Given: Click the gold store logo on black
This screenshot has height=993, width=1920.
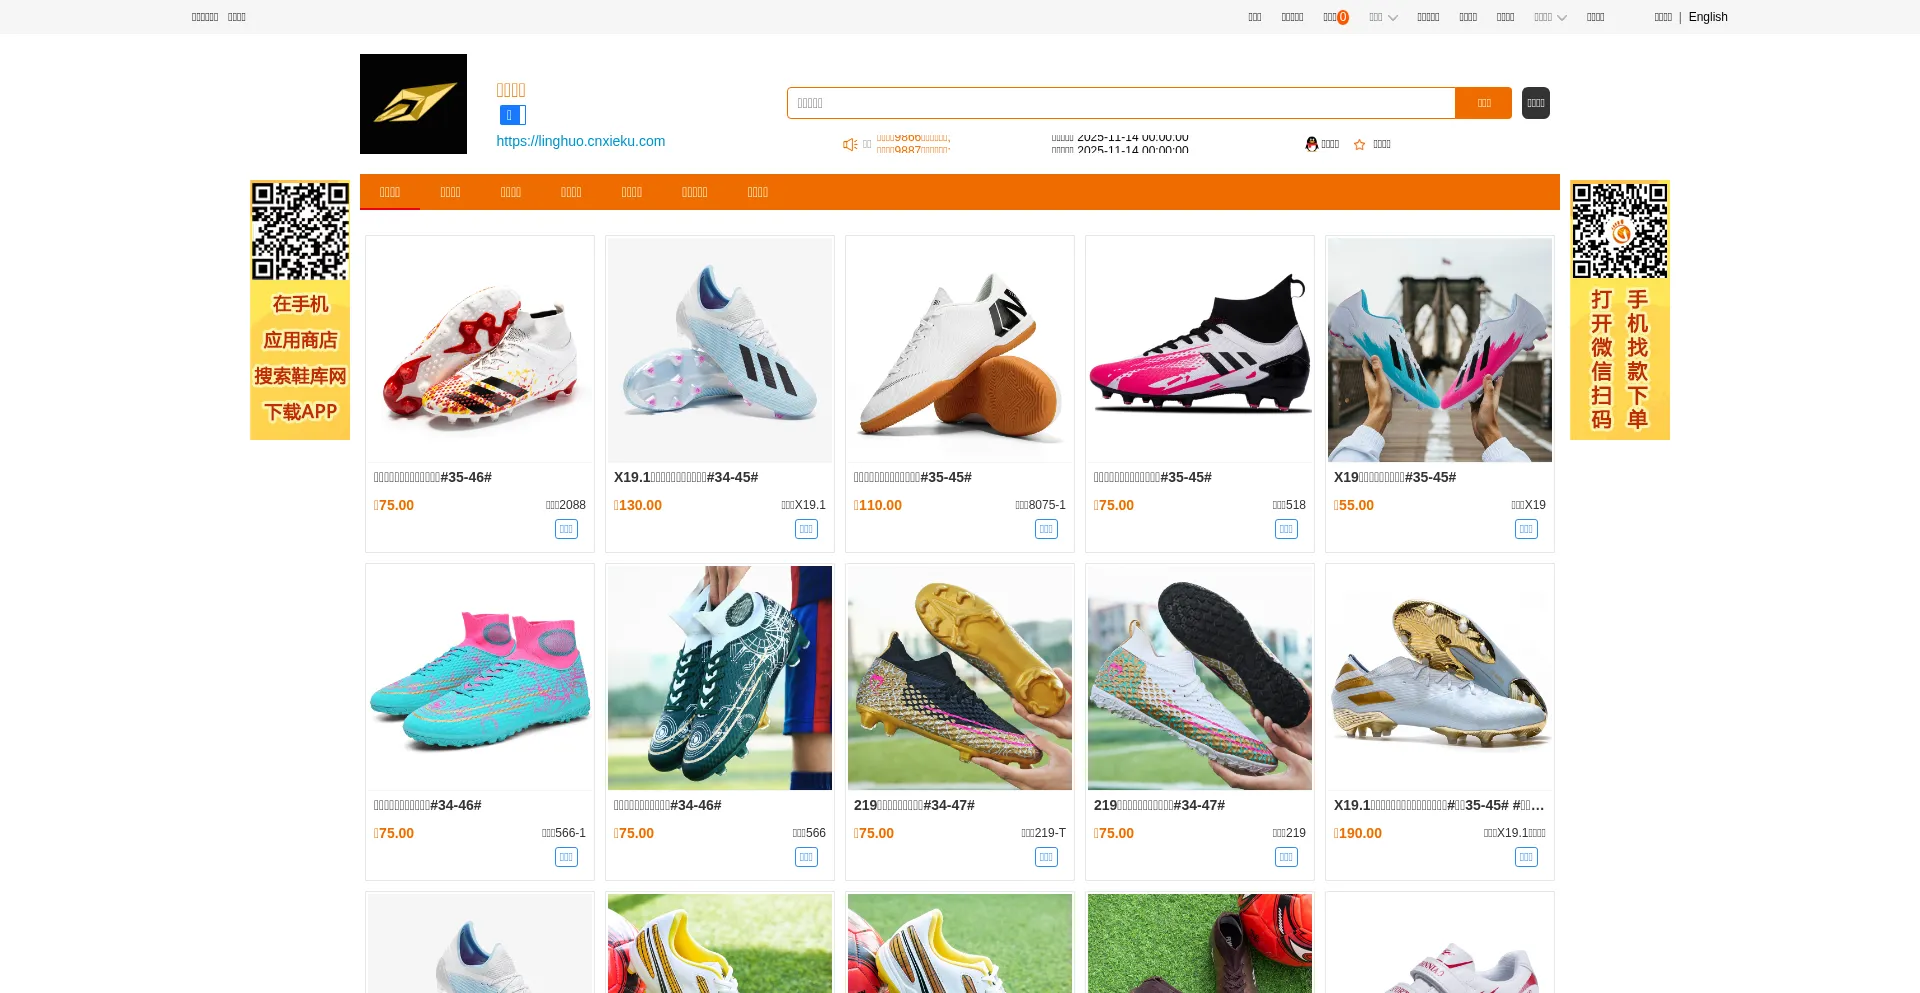Looking at the screenshot, I should [413, 104].
